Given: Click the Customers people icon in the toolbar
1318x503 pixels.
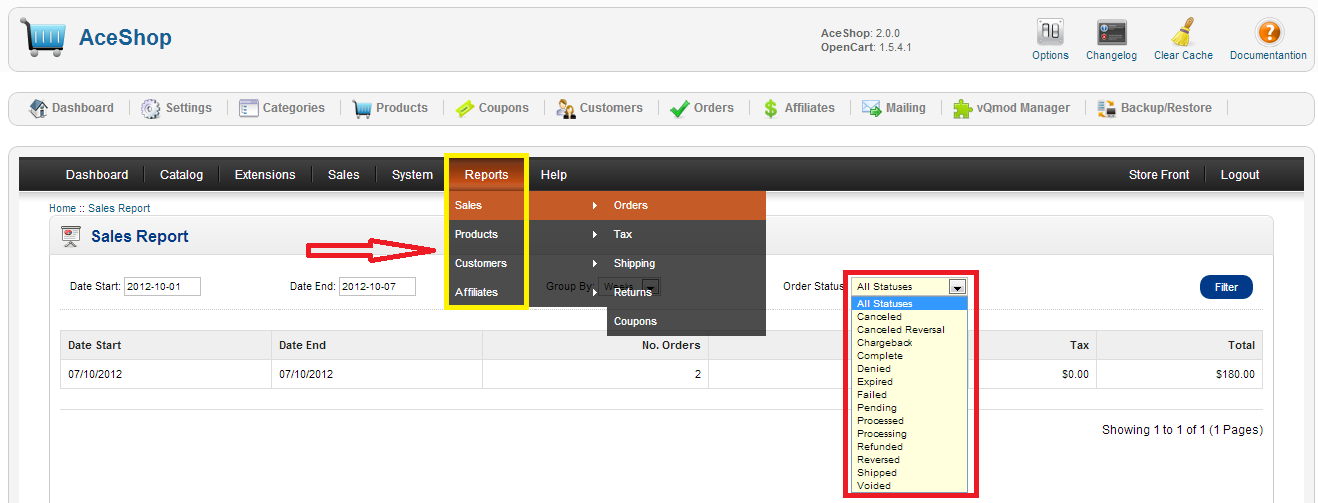Looking at the screenshot, I should coord(566,108).
